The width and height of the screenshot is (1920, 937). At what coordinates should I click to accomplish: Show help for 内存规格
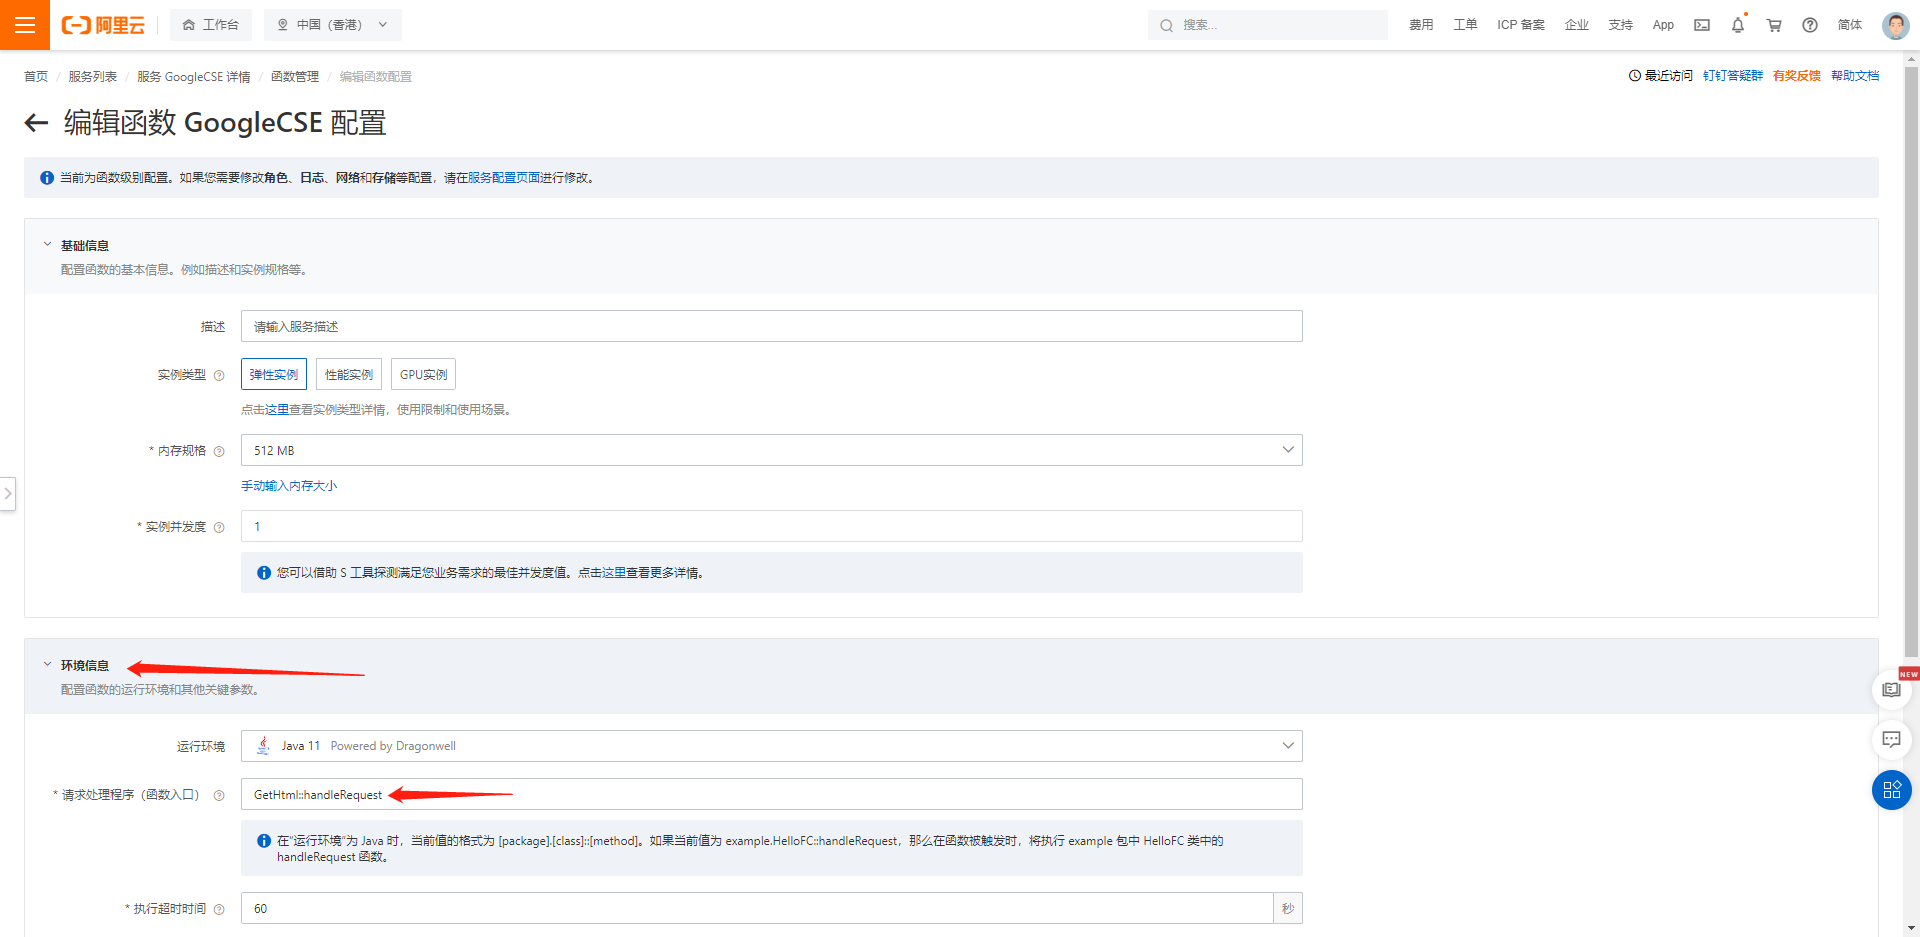(x=219, y=451)
